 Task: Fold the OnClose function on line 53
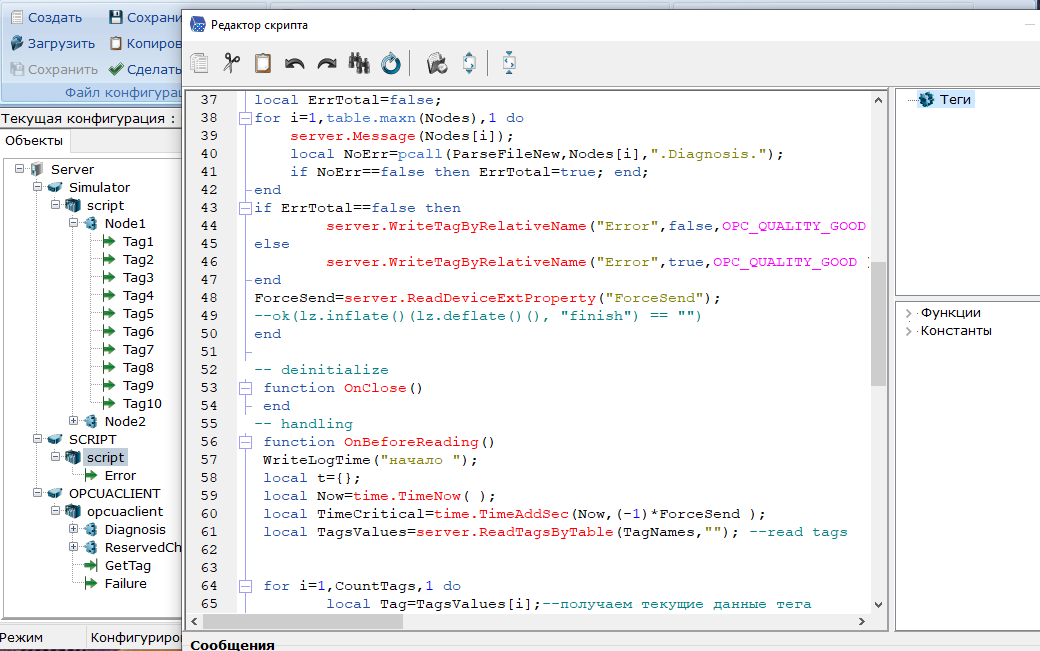(x=245, y=388)
